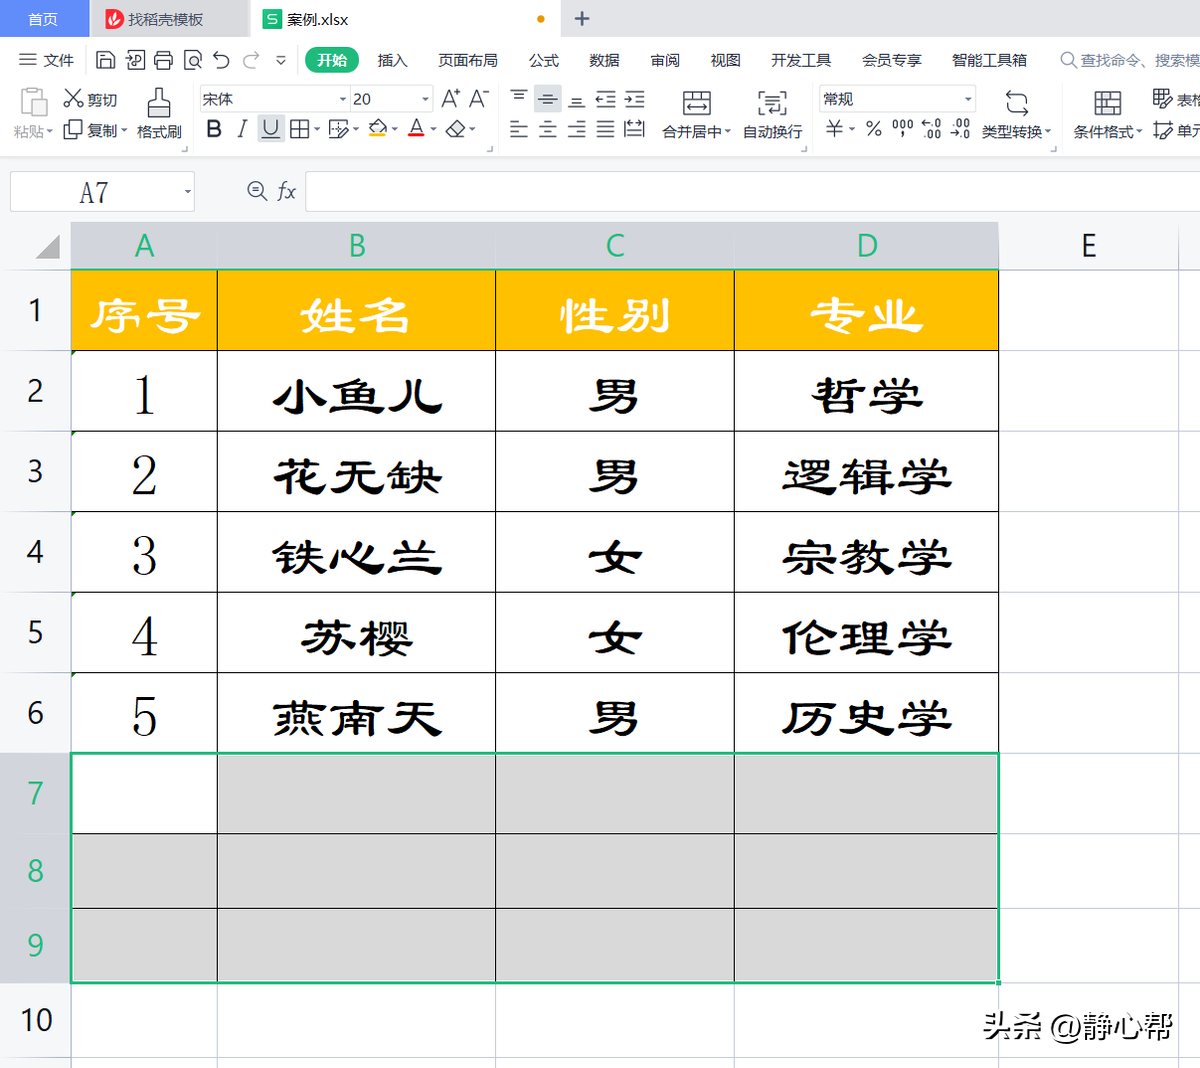Click the fx insert function icon
Screen dimensions: 1200x1068
click(x=287, y=191)
